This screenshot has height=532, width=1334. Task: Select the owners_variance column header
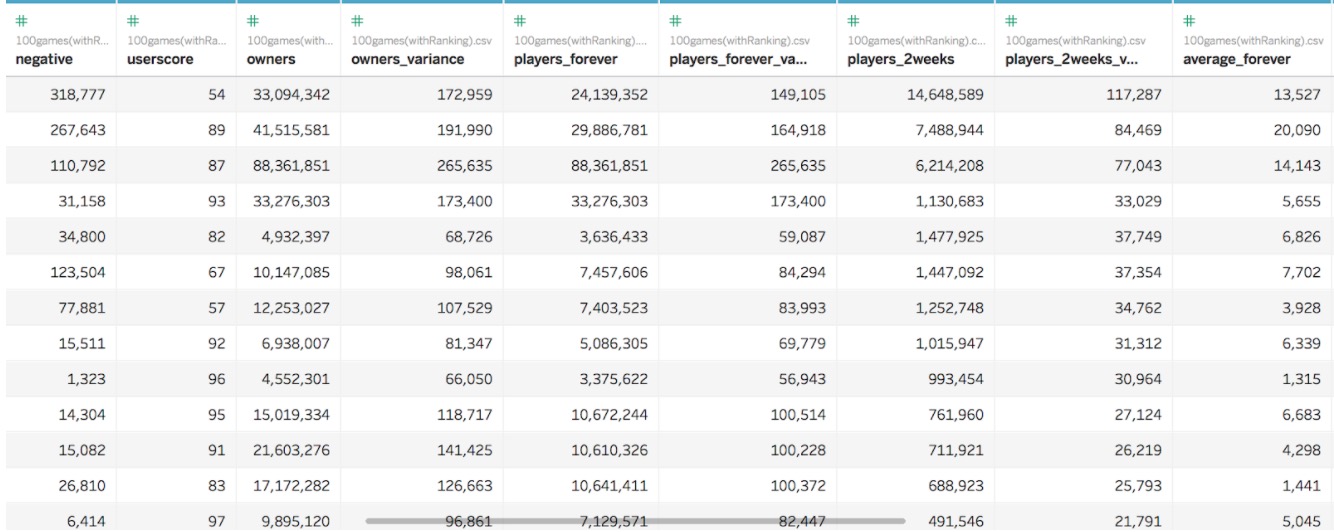(406, 59)
